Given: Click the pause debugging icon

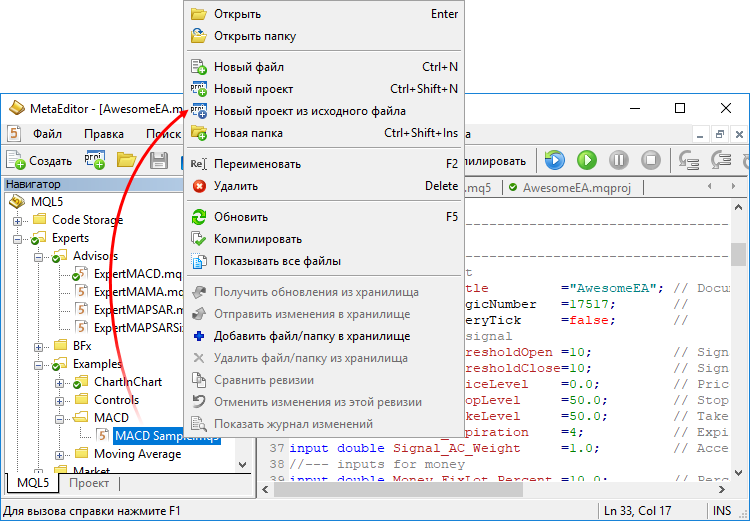Looking at the screenshot, I should 618,160.
